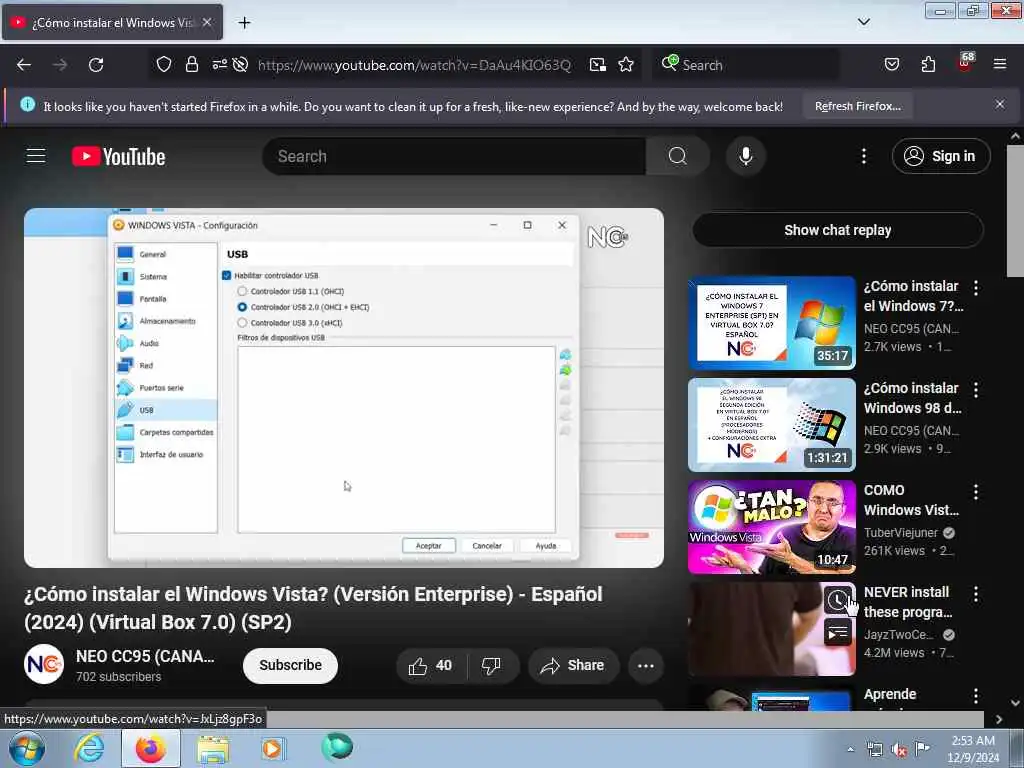Open the ¿Tan malo? Windows Vista thumbnail
This screenshot has height=768, width=1024.
771,527
